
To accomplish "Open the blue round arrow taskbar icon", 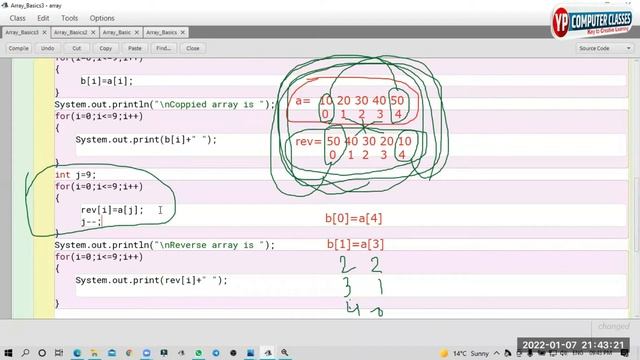I will [x=216, y=353].
